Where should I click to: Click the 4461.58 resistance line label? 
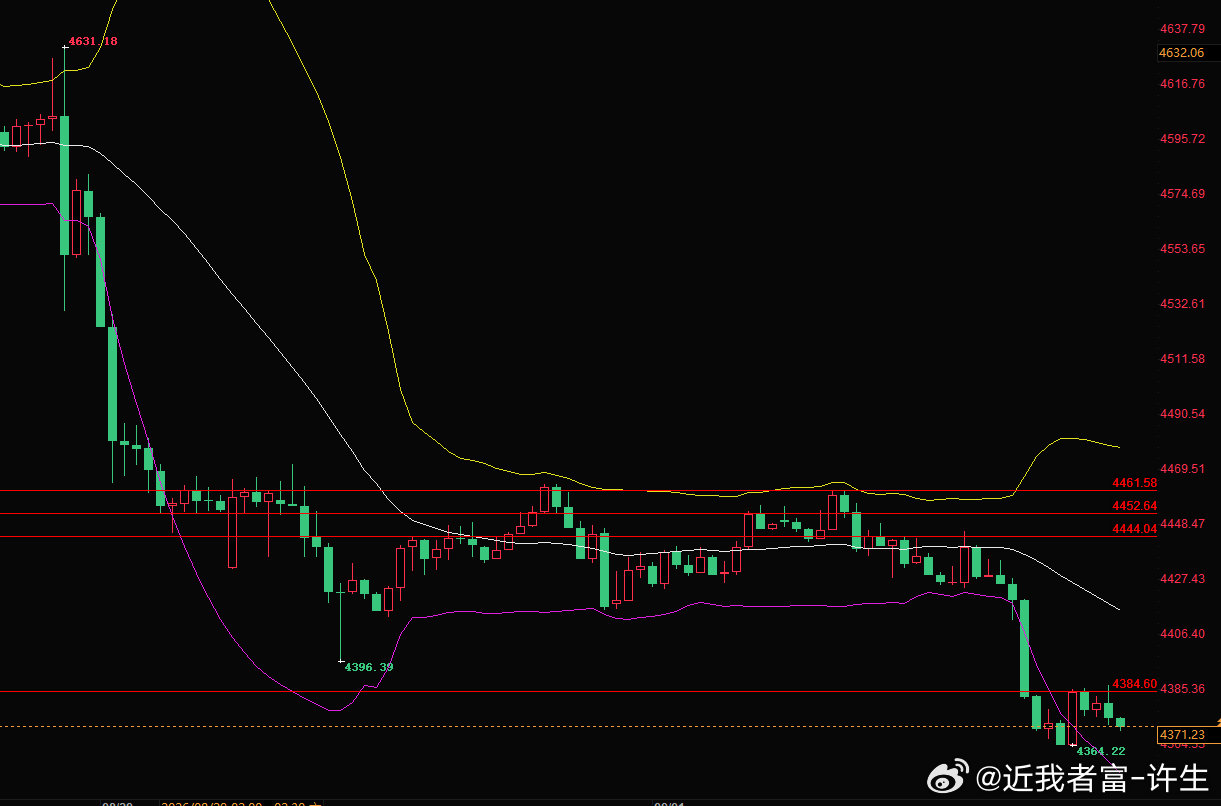(x=1134, y=483)
